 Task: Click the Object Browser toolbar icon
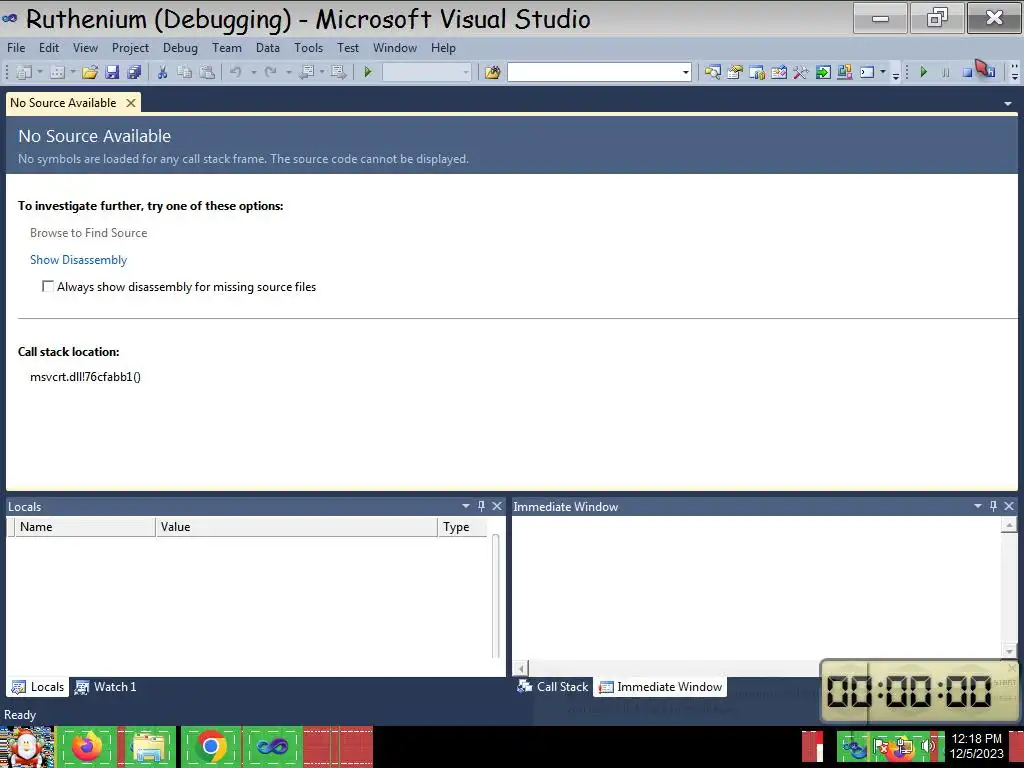click(x=757, y=72)
